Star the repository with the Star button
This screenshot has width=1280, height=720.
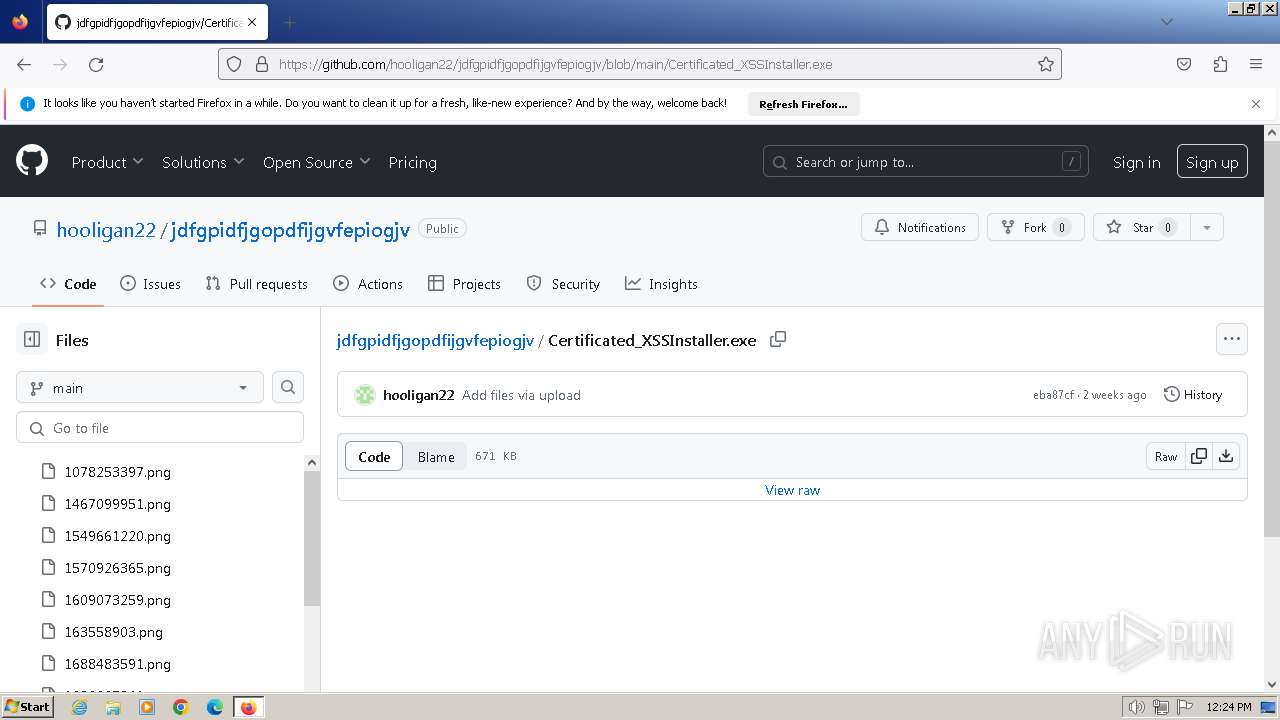pyautogui.click(x=1142, y=227)
